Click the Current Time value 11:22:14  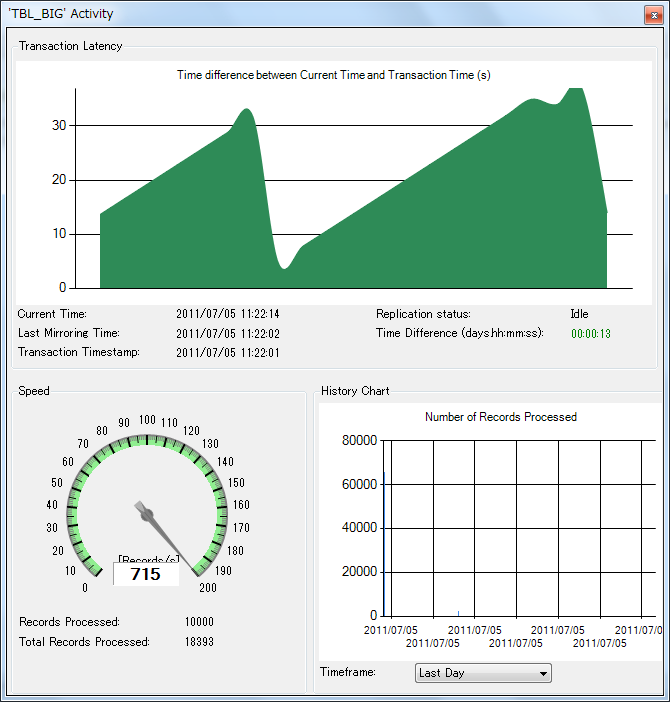point(227,314)
